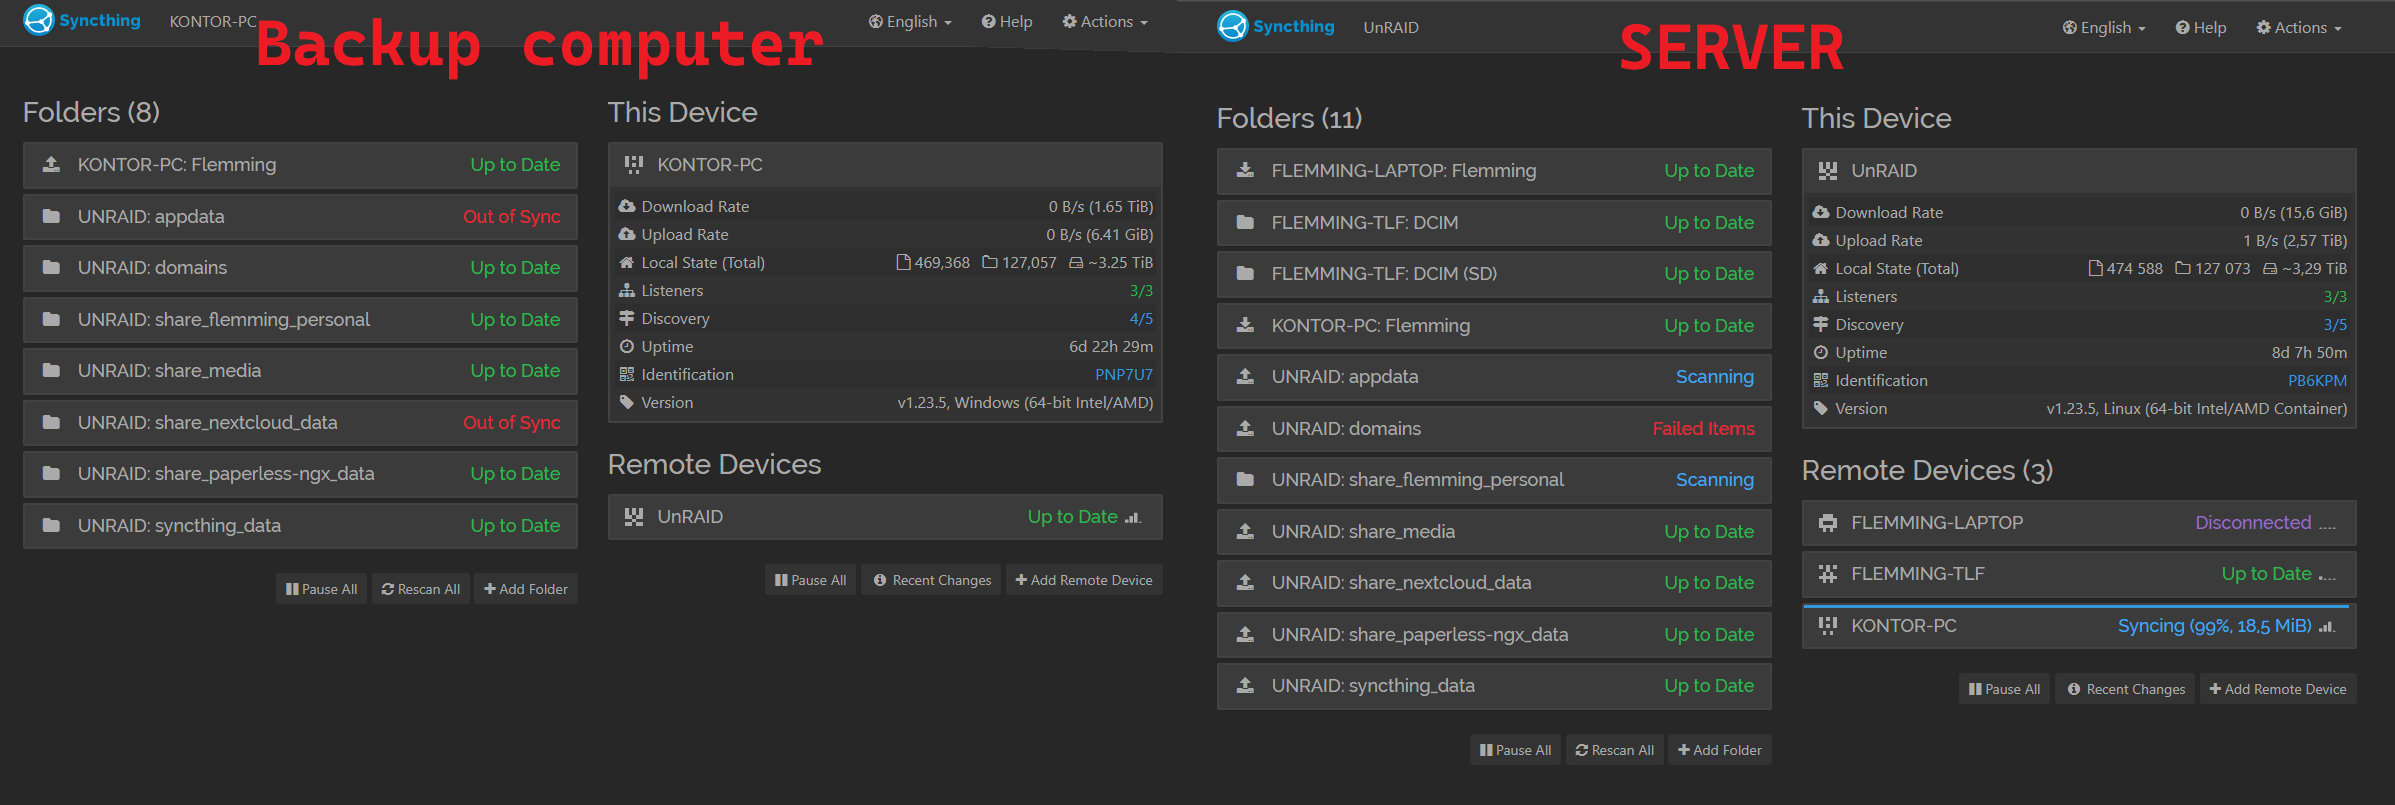Screen dimensions: 2395x805
Task: Expand FLEMMING-TLF: DCIM folder on SERVER
Action: pos(1494,223)
